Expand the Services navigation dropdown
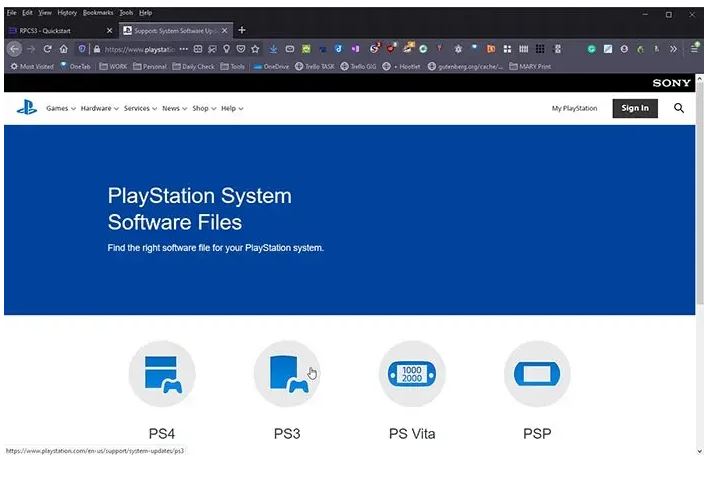The width and height of the screenshot is (711, 477). (x=141, y=108)
